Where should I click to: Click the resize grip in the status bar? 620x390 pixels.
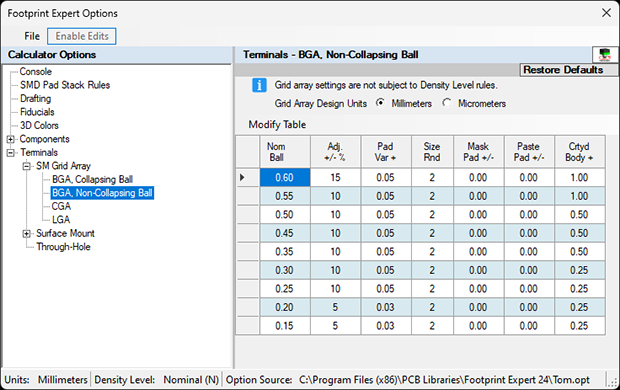[x=612, y=381]
